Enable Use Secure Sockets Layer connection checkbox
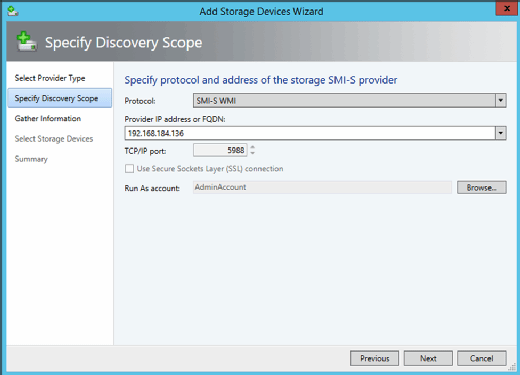This screenshot has width=520, height=375. pyautogui.click(x=129, y=169)
